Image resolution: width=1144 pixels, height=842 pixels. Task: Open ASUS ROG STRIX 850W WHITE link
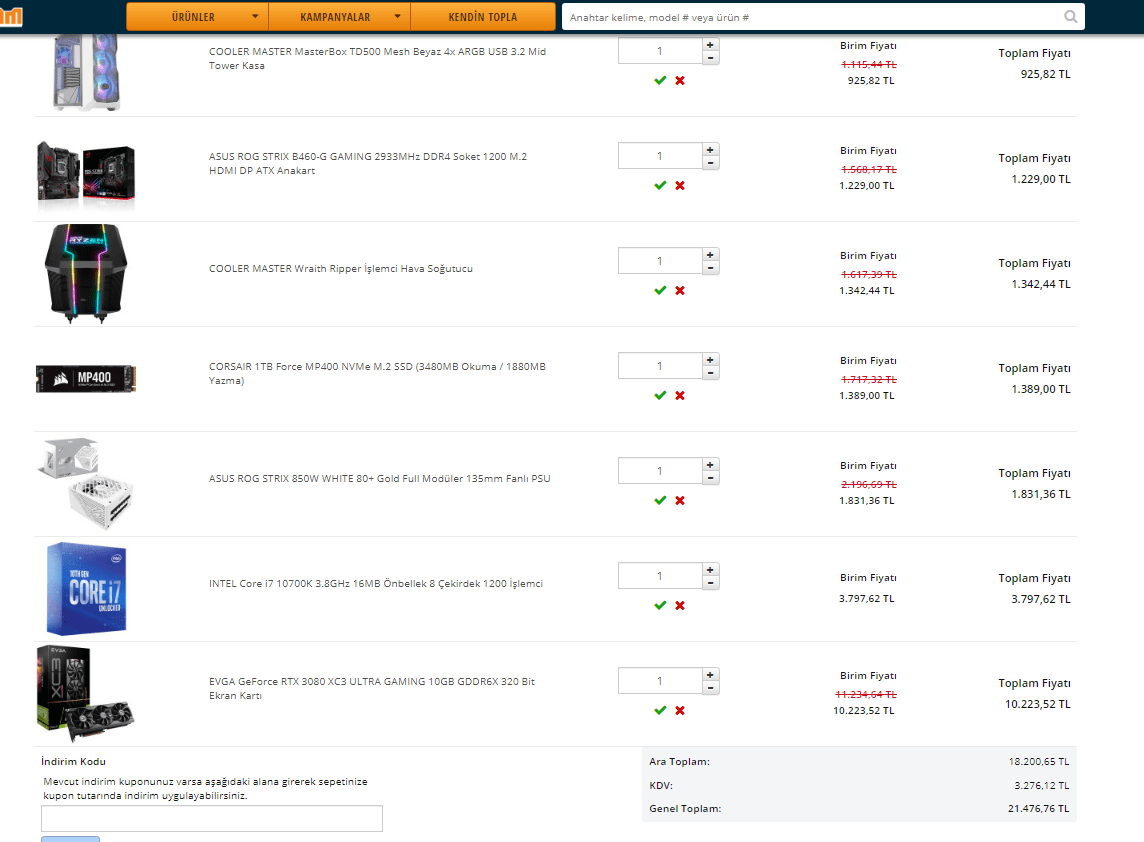(x=379, y=479)
